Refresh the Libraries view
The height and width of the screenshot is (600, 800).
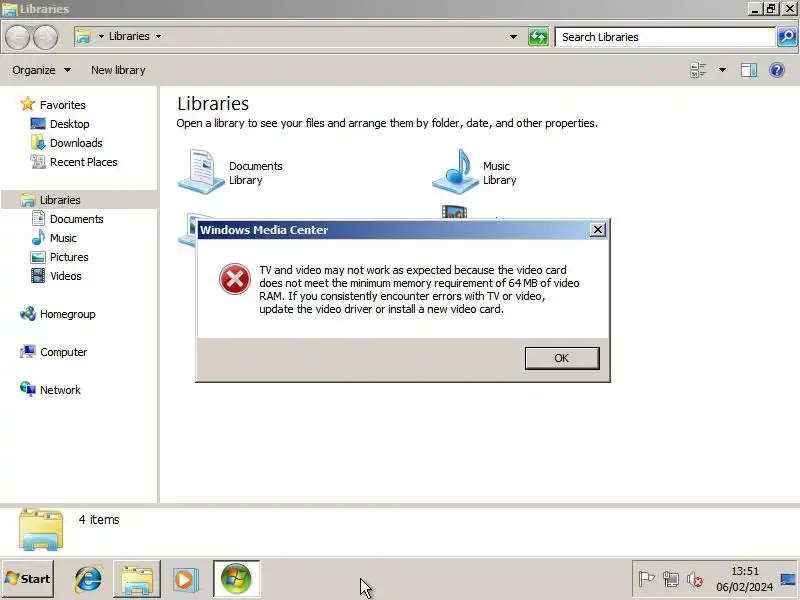(x=538, y=37)
